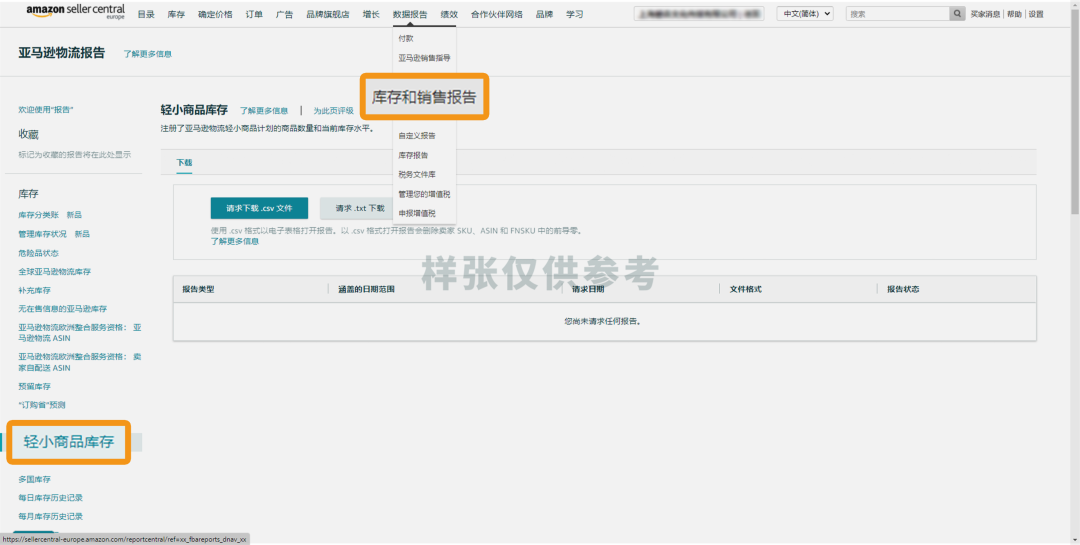Open the 合作伙伴网络 top navigation menu
Screen dimensions: 1080x545
[x=497, y=14]
